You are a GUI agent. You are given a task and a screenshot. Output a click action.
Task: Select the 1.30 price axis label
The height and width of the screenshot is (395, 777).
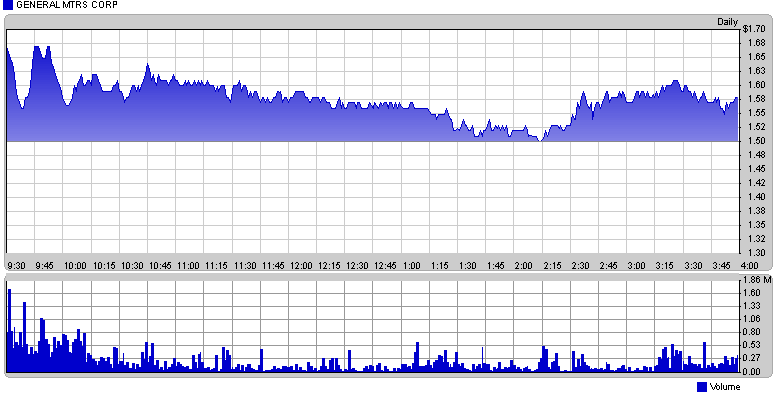point(756,253)
